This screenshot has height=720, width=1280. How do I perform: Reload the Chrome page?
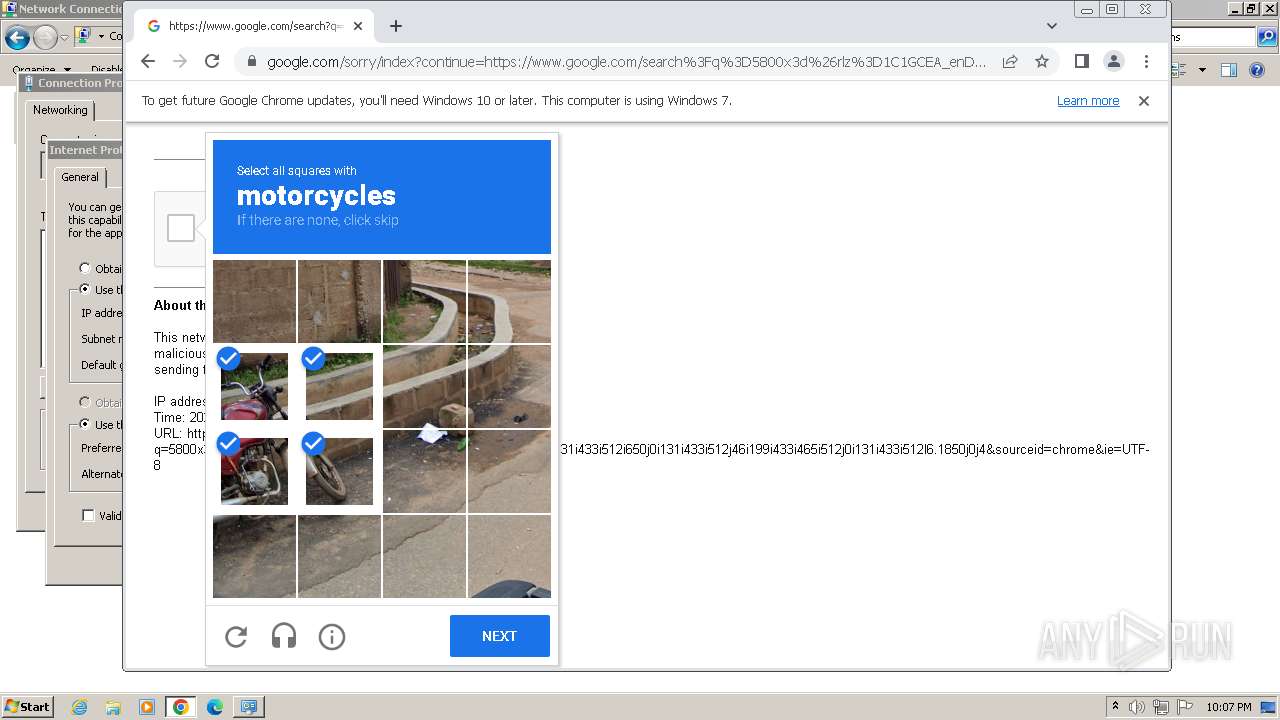212,61
